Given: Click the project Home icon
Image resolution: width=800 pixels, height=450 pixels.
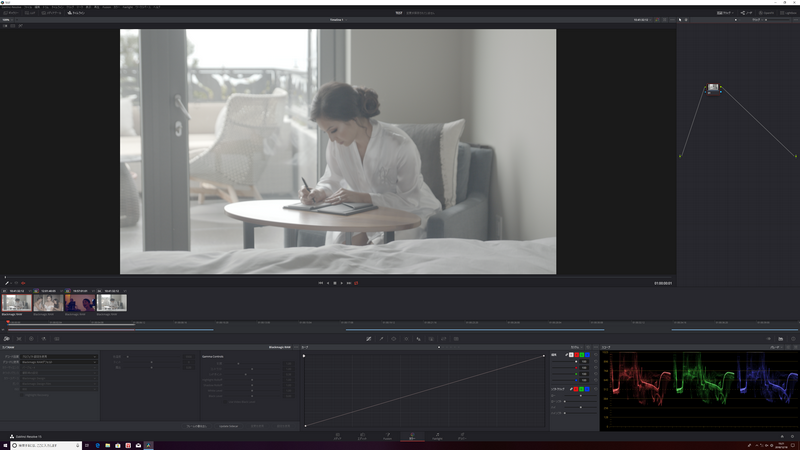Looking at the screenshot, I should (x=782, y=437).
